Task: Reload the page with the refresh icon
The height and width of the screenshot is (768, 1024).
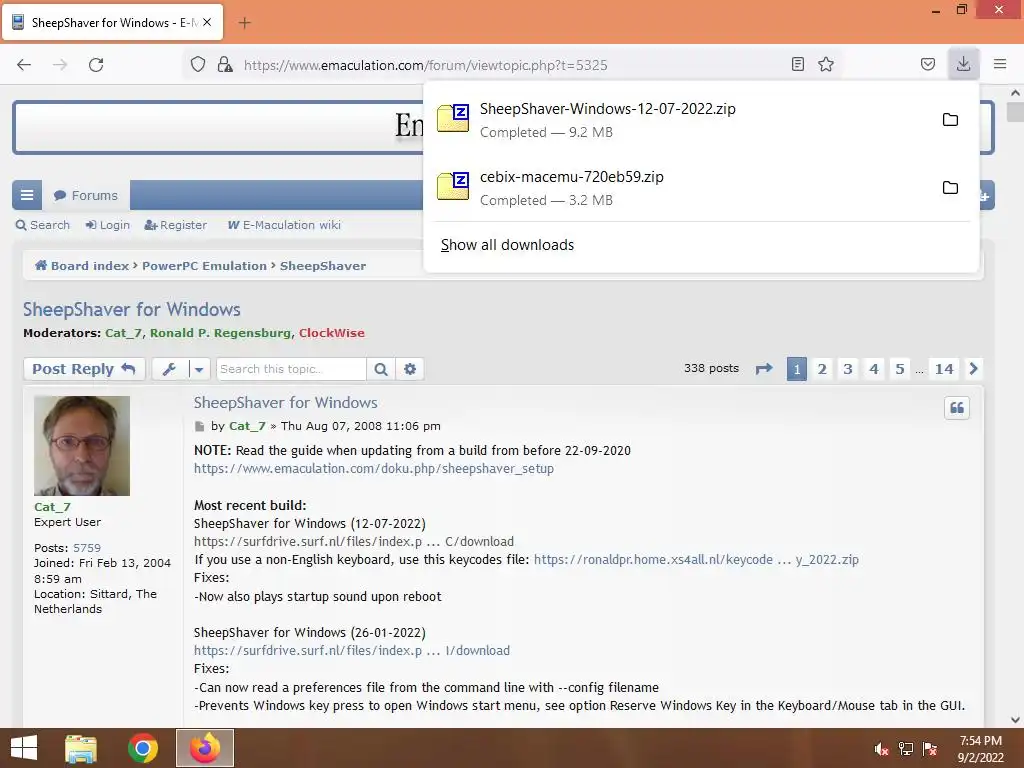Action: pyautogui.click(x=96, y=65)
